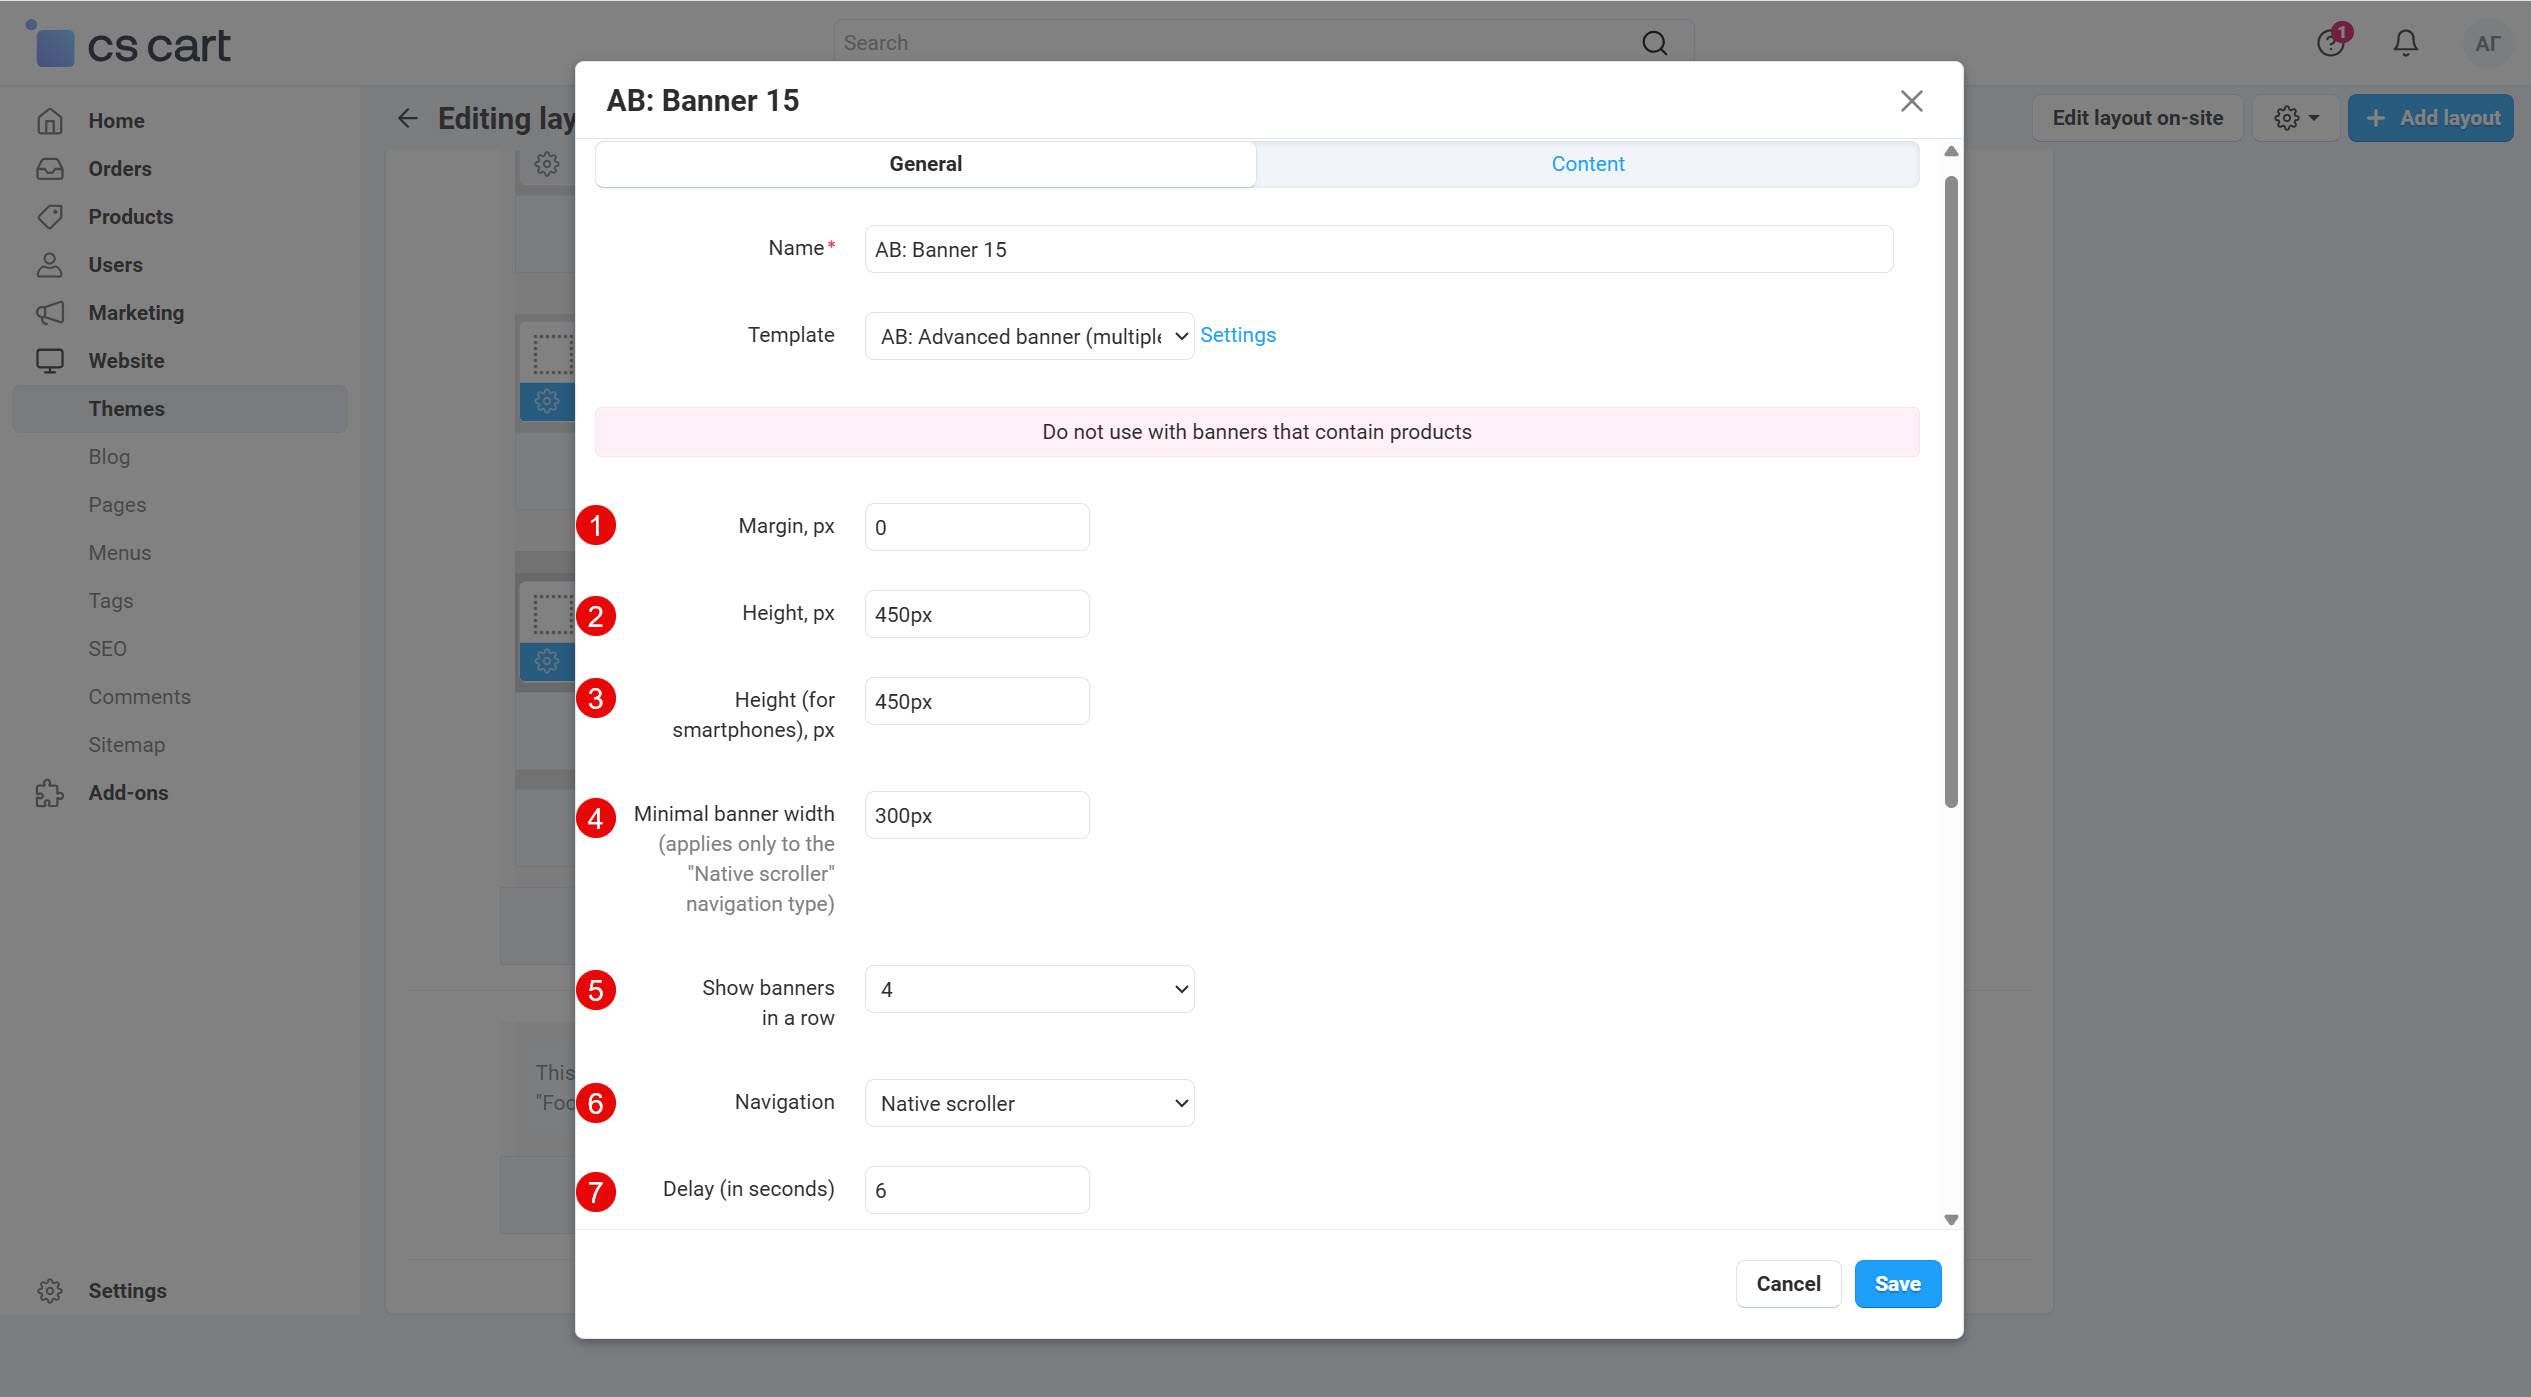2531x1397 pixels.
Task: Open the Template dropdown
Action: coord(1028,336)
